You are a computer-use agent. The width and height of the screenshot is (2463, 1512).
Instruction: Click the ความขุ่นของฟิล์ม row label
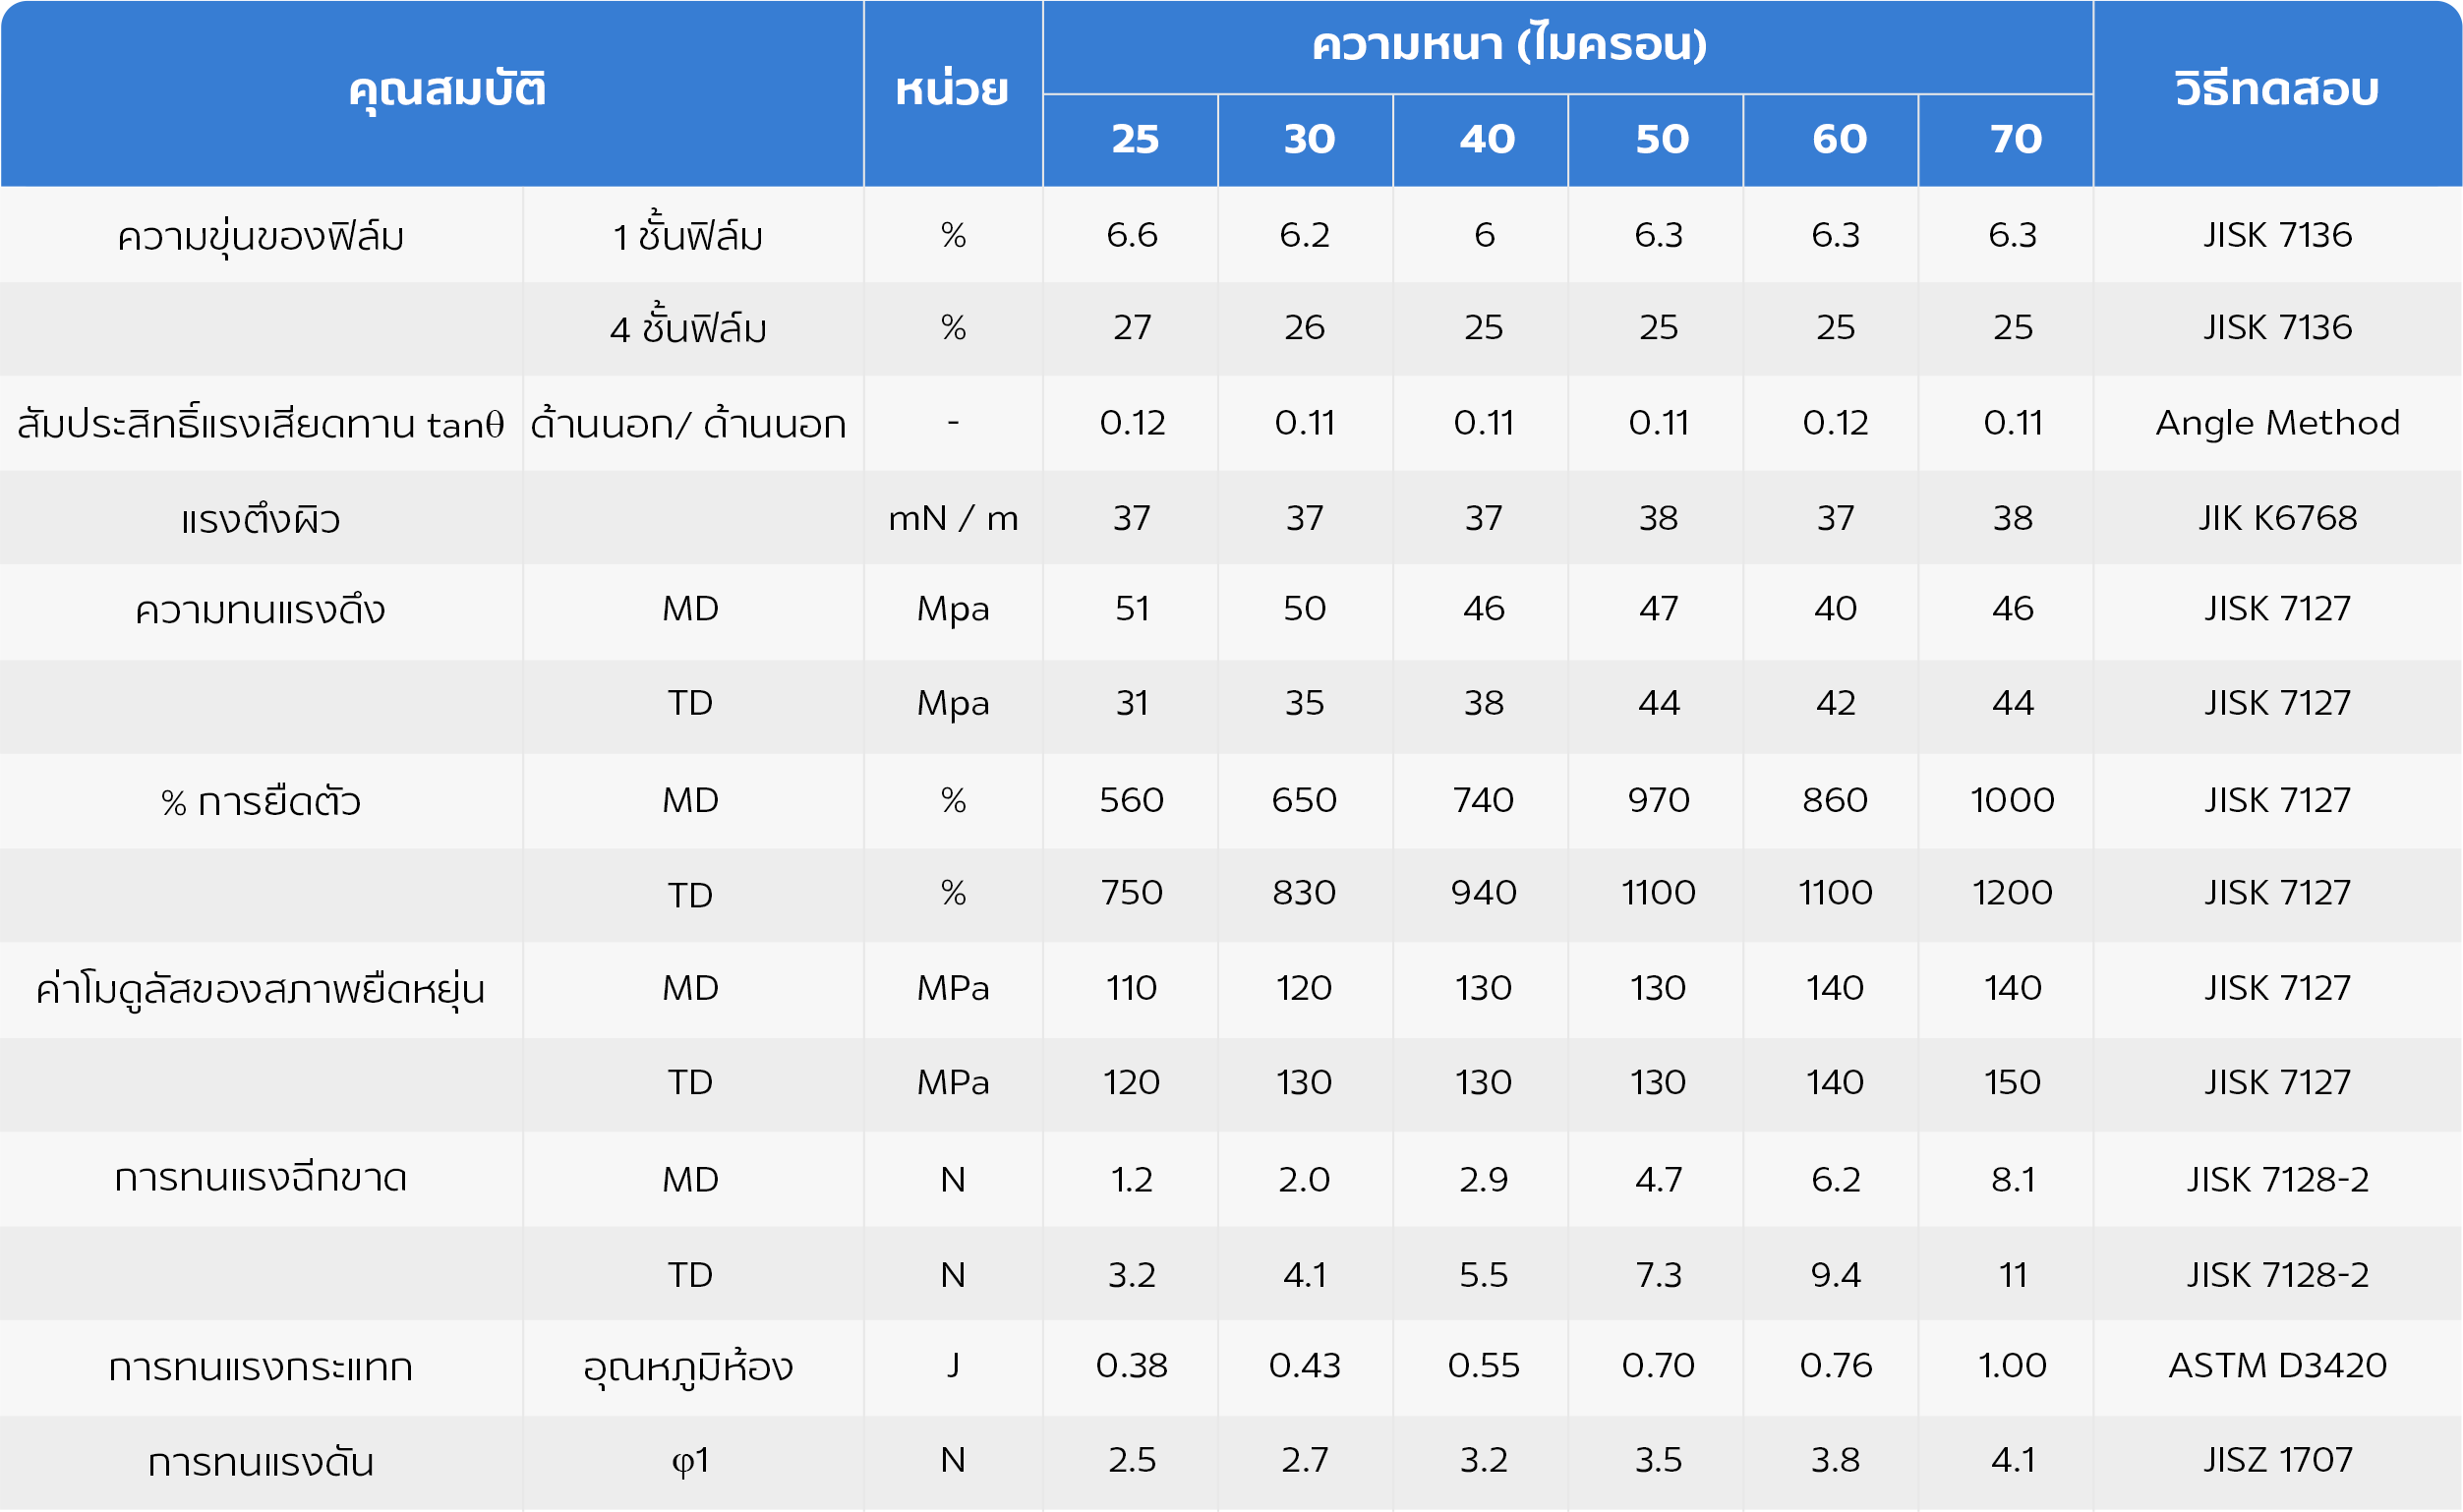pyautogui.click(x=260, y=236)
